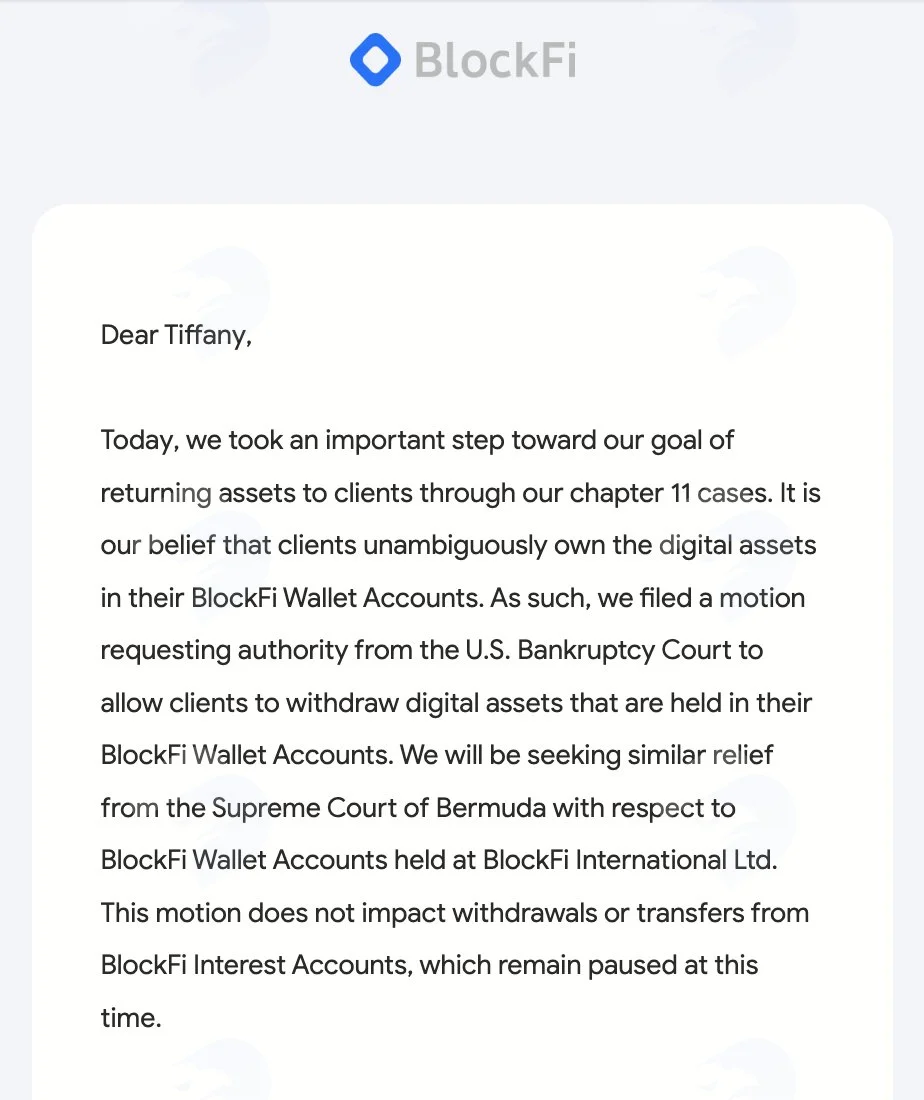The width and height of the screenshot is (924, 1100).
Task: Click the gray BlockFi wordmark in header
Action: 495,60
